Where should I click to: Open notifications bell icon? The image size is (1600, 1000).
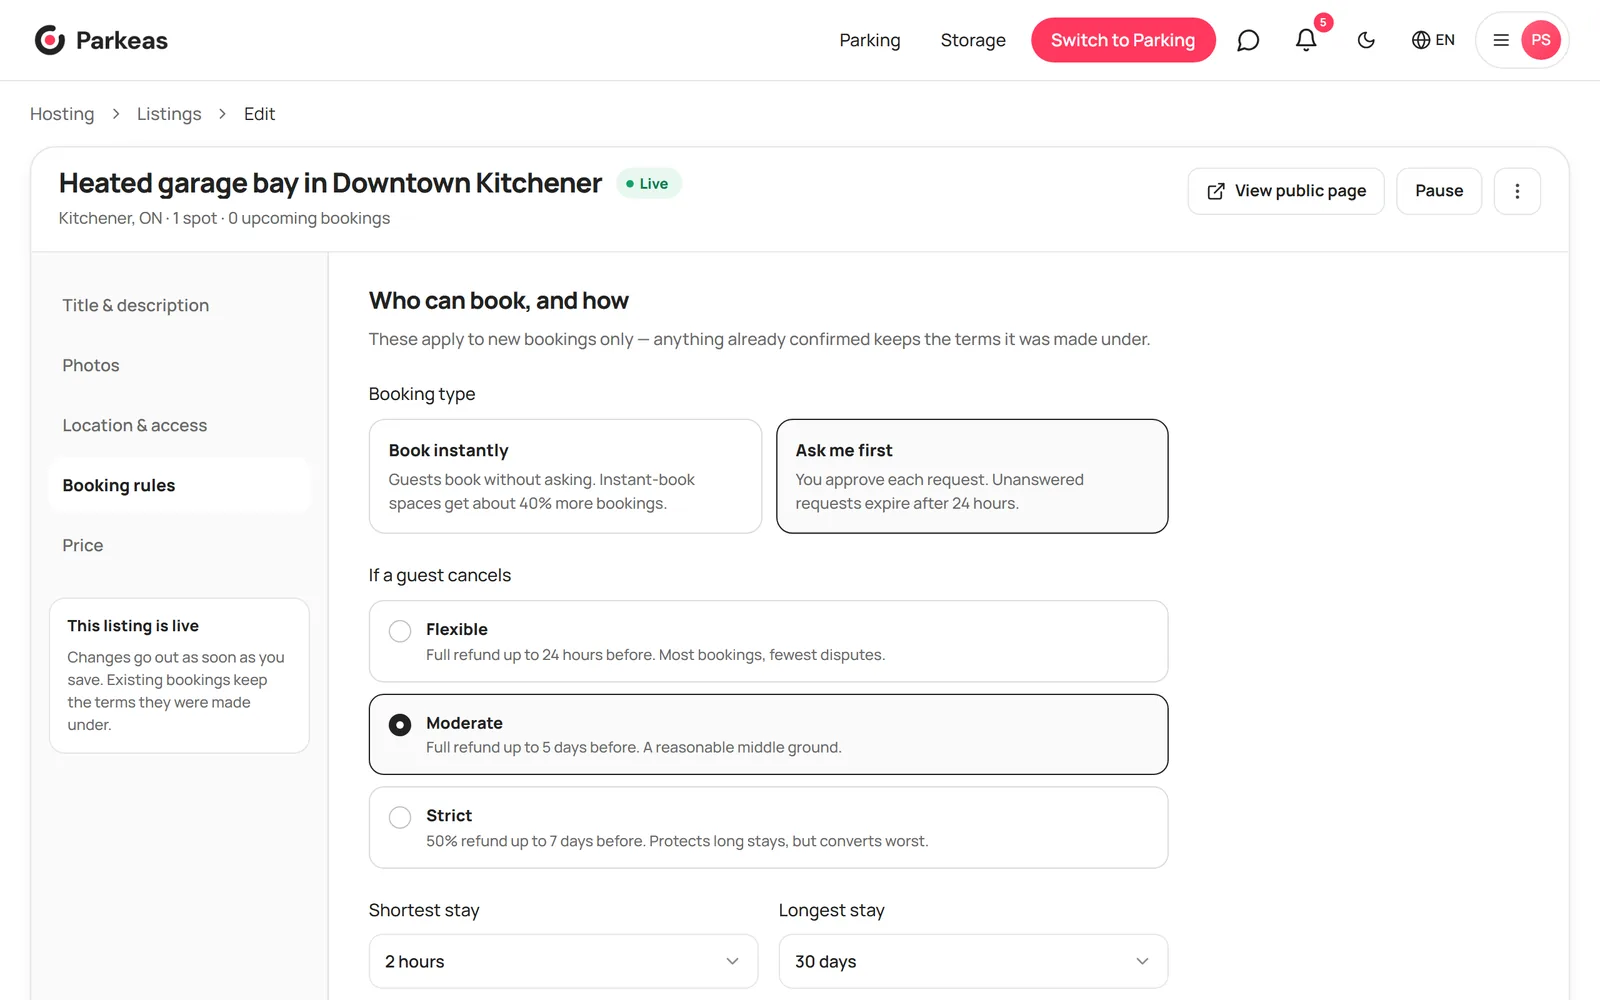[1306, 40]
